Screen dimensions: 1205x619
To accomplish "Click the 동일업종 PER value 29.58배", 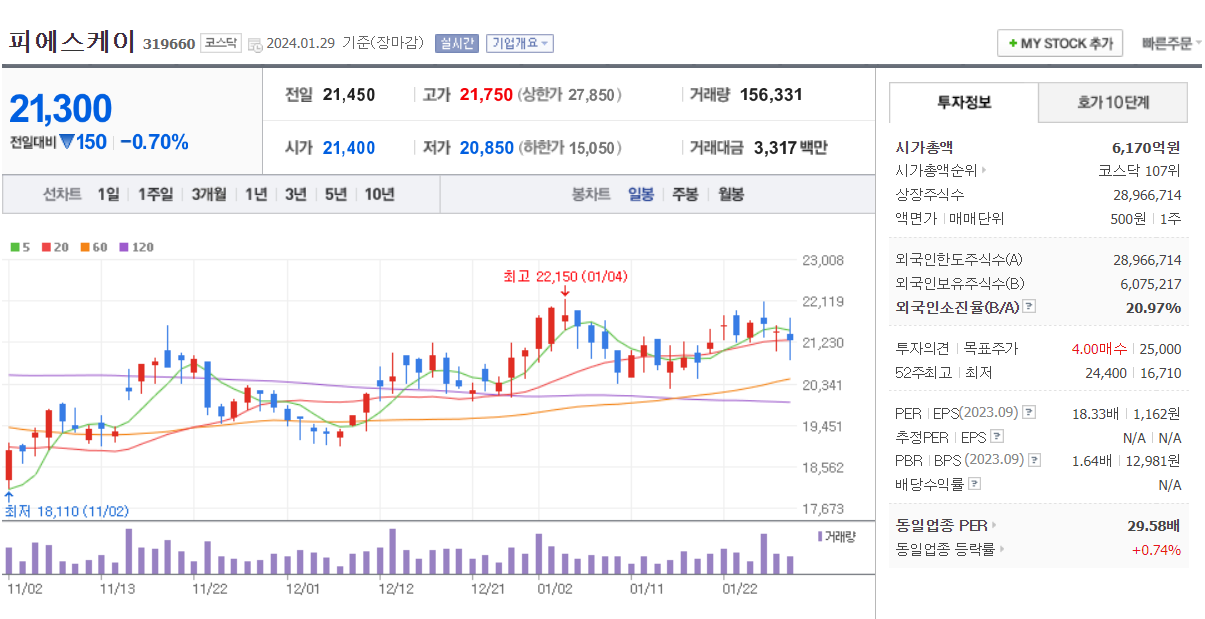I will click(1154, 525).
